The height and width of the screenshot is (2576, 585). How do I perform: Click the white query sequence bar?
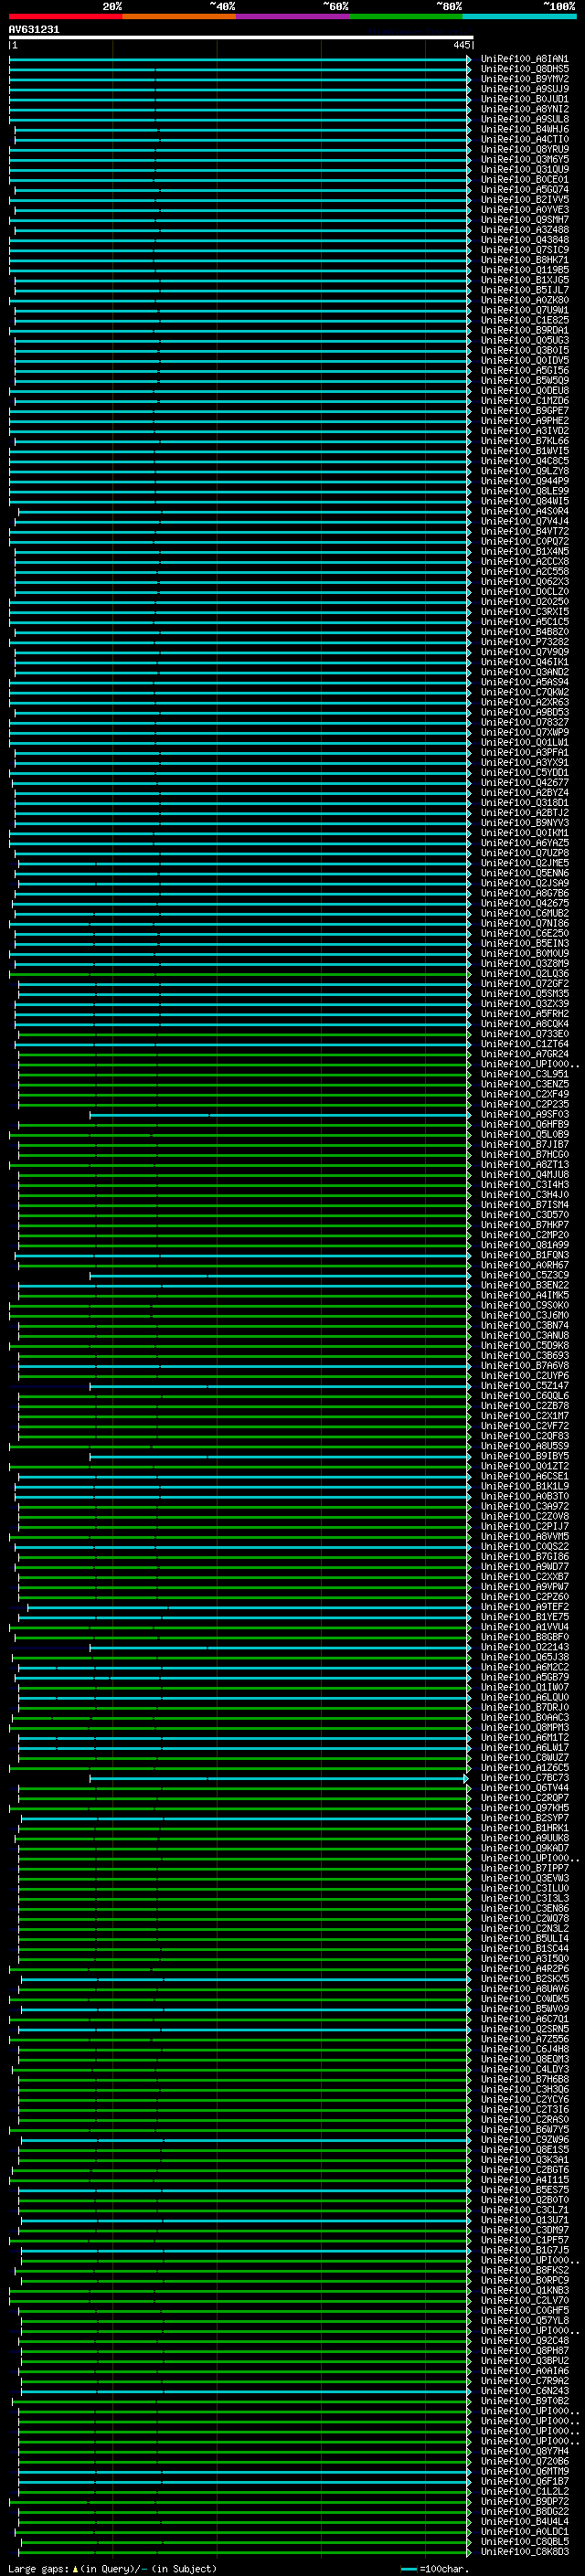click(x=240, y=37)
